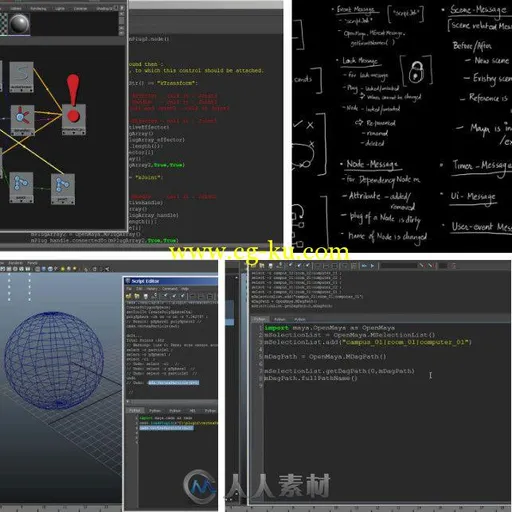Open Edit menu in the Script Editor window
The image size is (512, 512).
(x=139, y=289)
